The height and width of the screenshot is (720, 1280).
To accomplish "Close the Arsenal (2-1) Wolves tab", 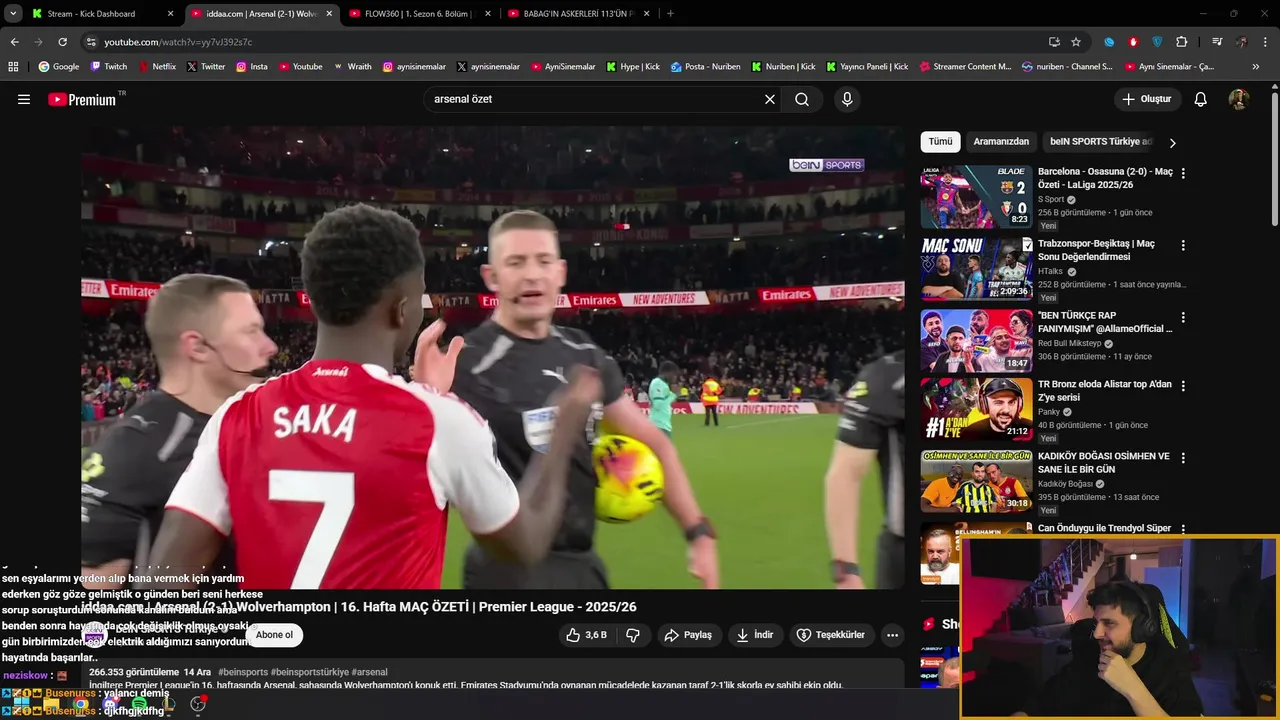I will 329,14.
